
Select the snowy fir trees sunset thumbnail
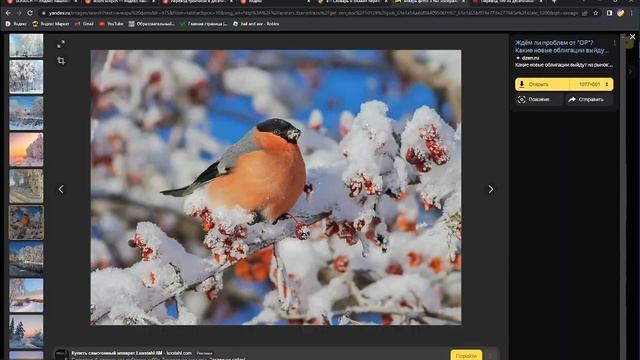click(26, 331)
